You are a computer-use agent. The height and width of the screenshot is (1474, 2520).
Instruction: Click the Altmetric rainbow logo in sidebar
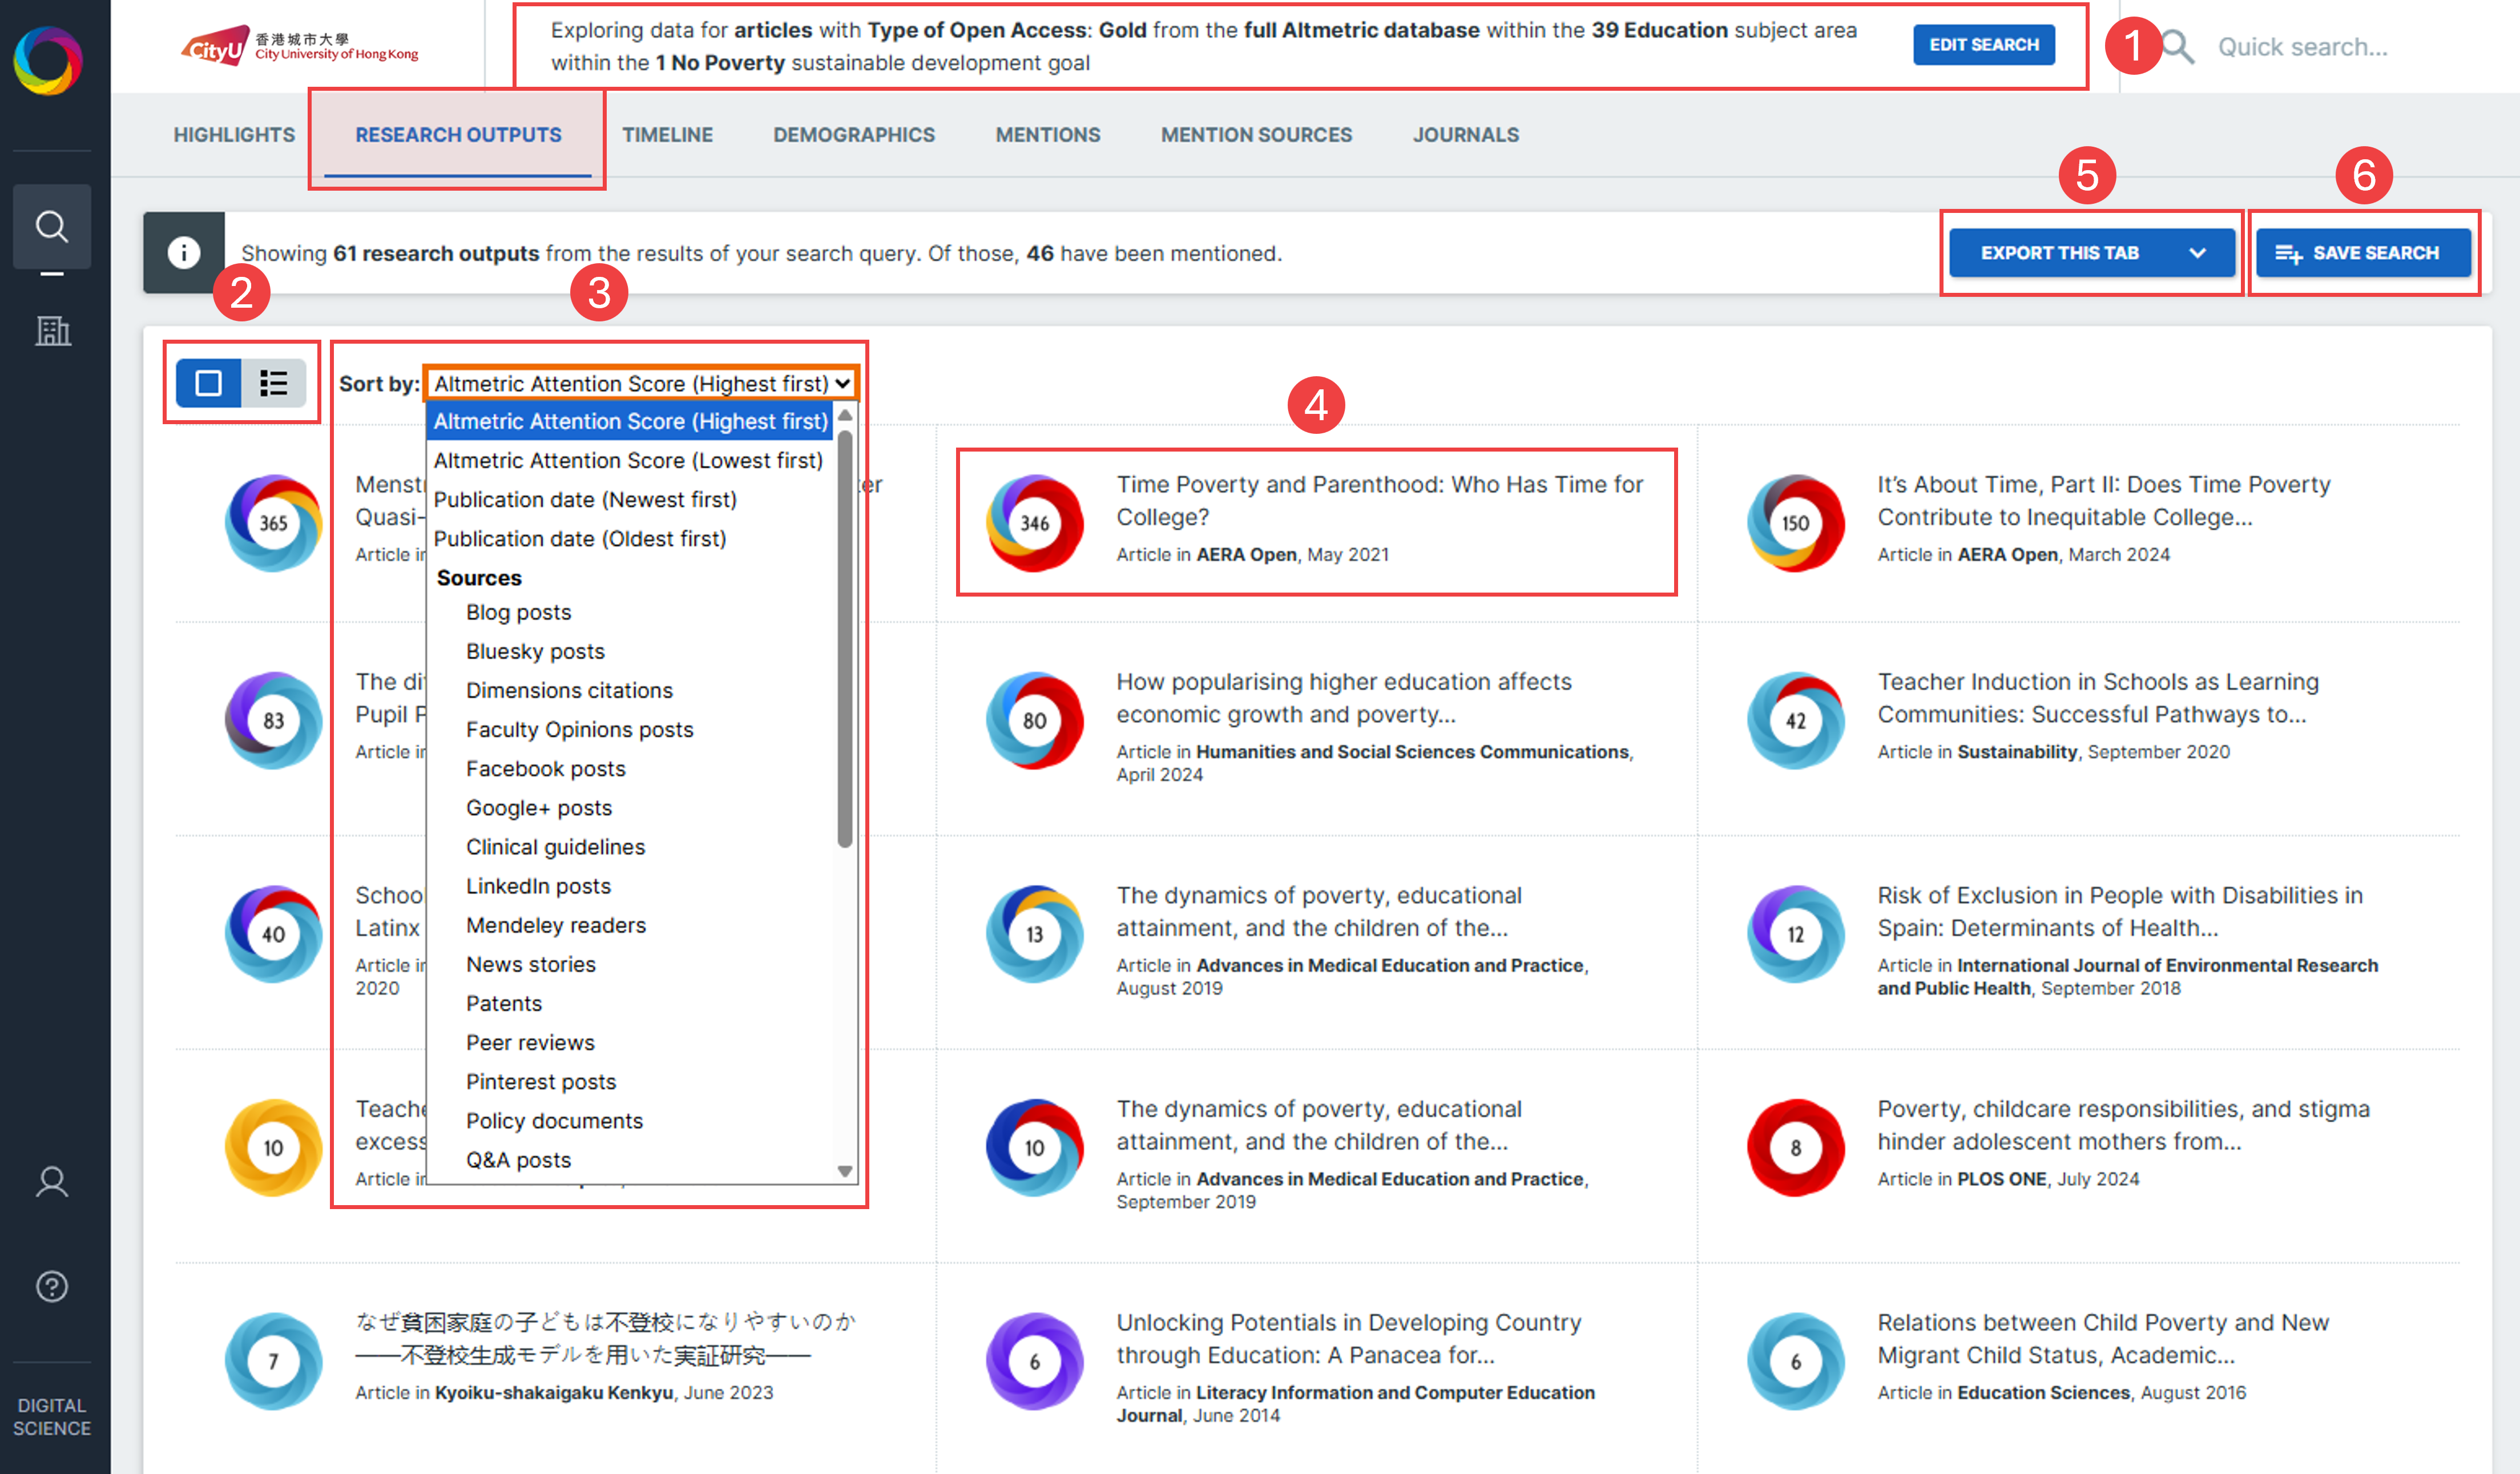point(47,60)
